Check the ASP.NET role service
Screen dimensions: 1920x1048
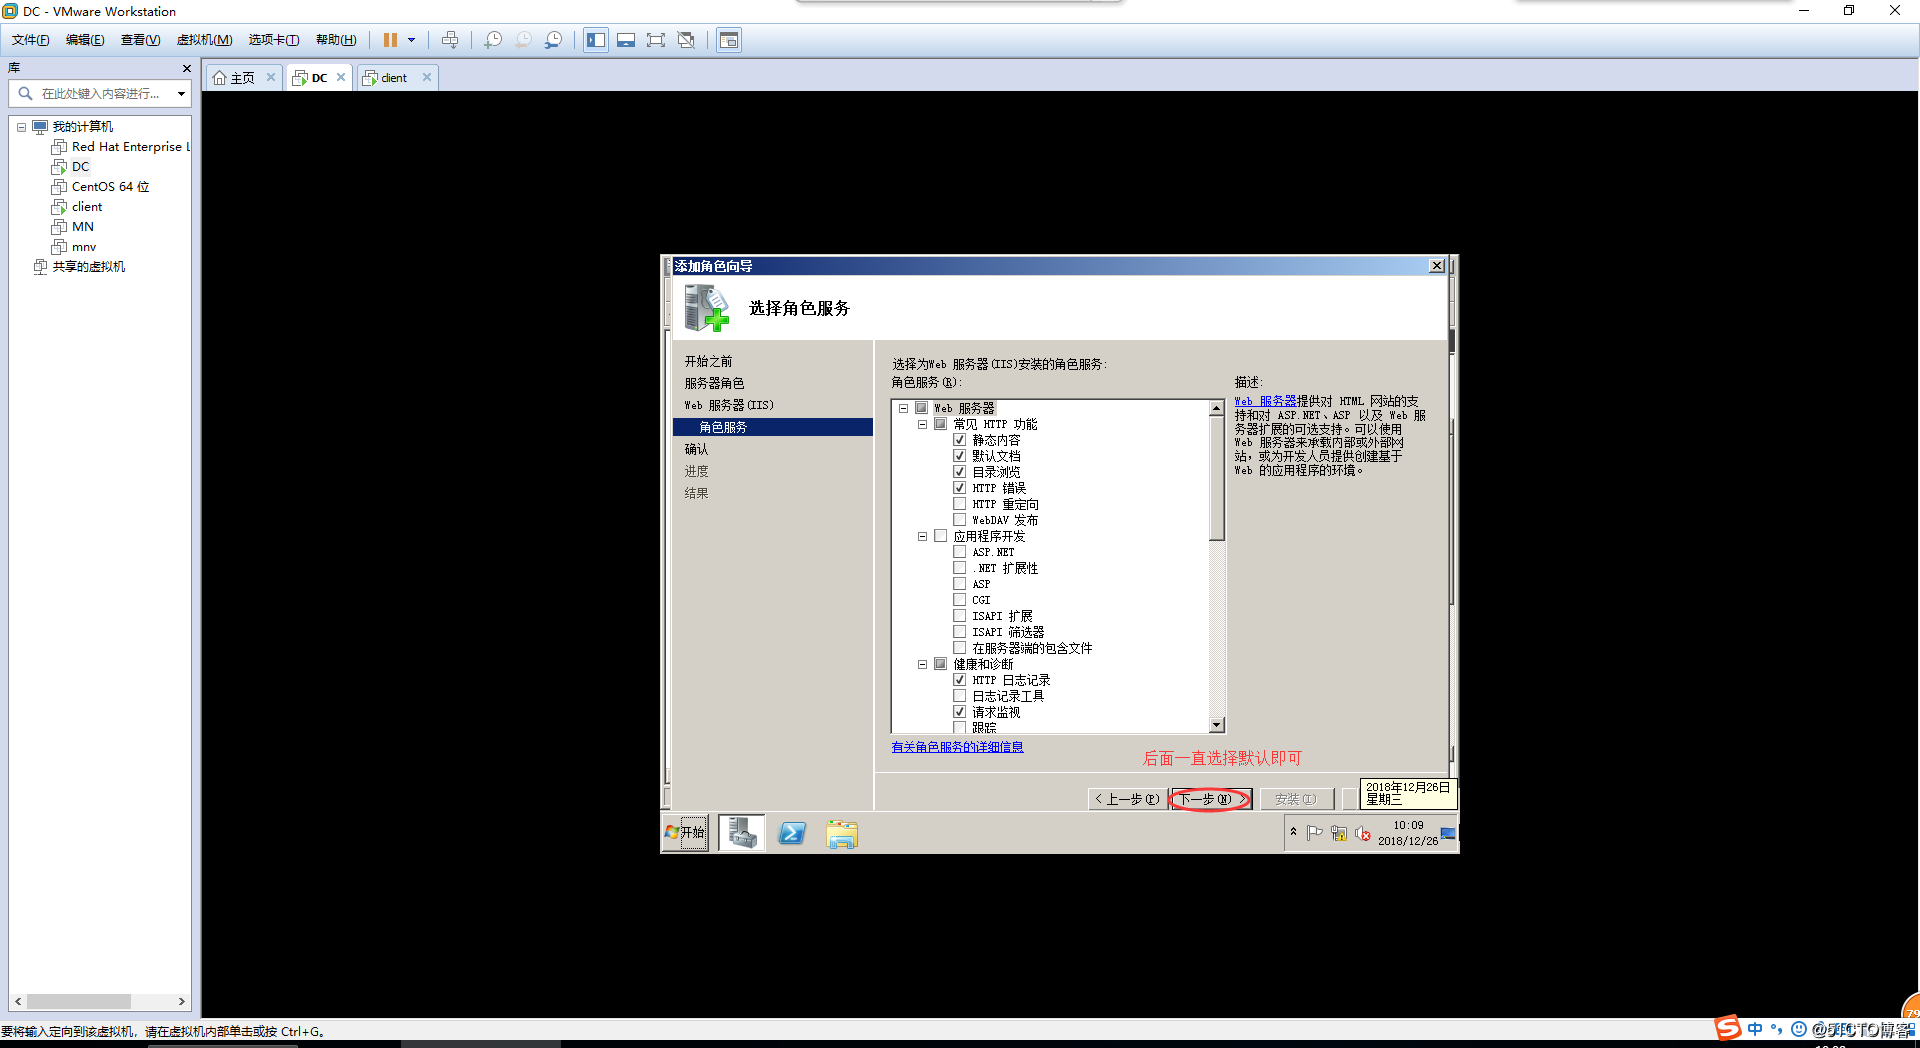tap(959, 552)
